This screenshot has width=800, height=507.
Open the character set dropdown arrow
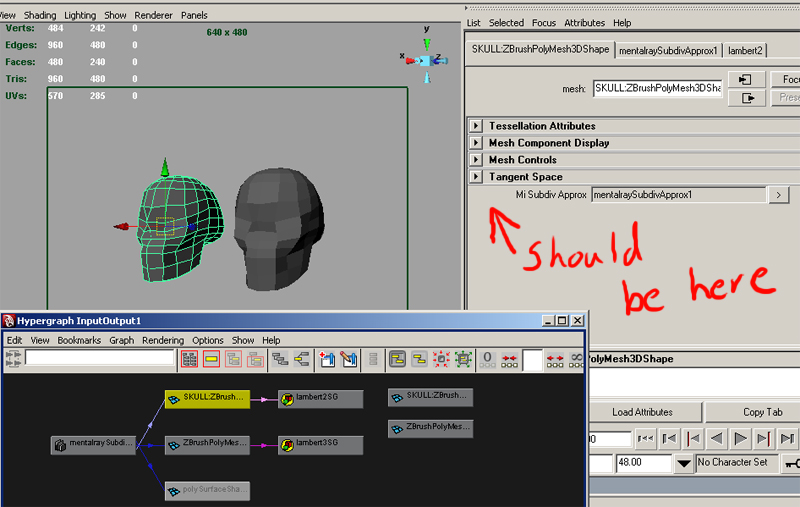pyautogui.click(x=683, y=463)
